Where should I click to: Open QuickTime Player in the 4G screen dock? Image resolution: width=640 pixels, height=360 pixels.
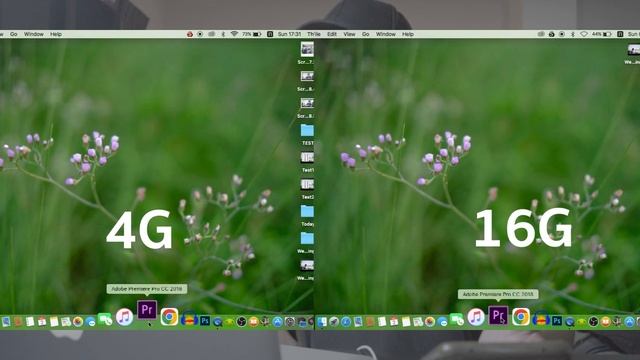coord(218,322)
